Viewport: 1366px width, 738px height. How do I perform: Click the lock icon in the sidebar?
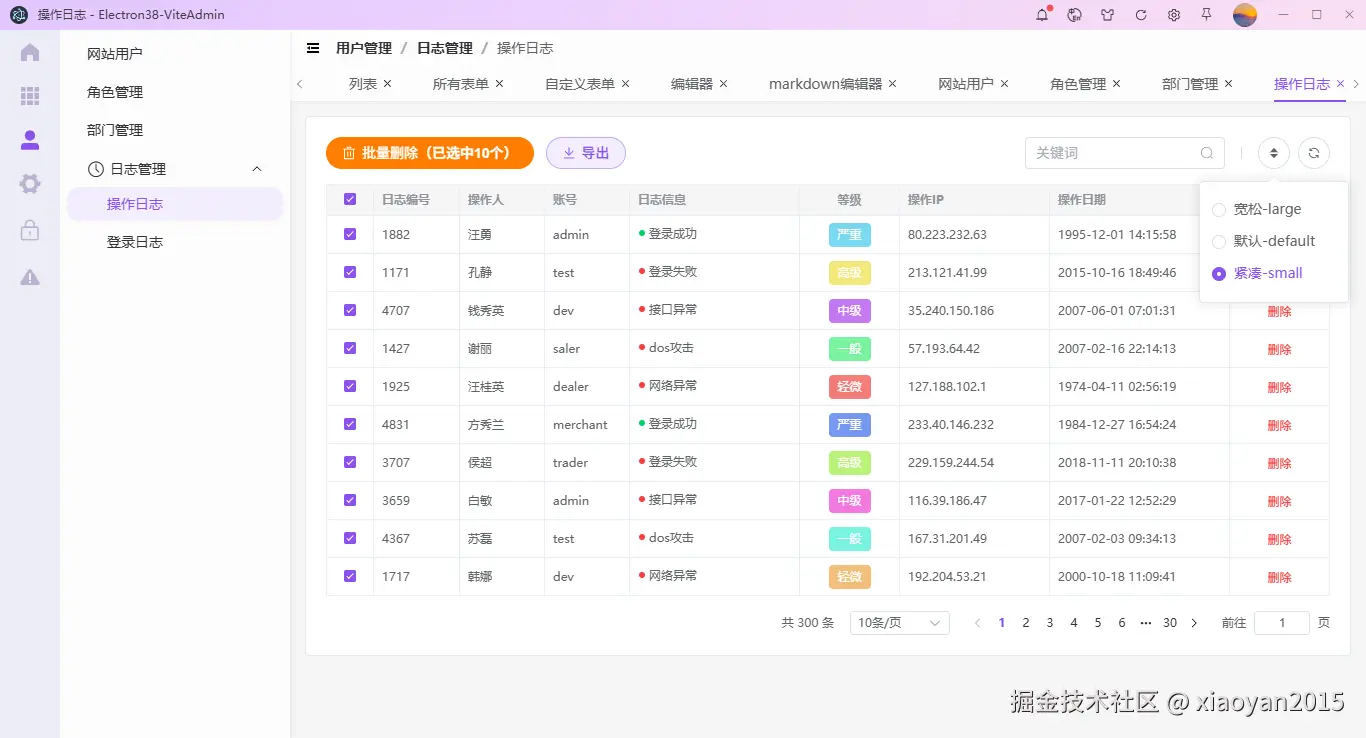pyautogui.click(x=29, y=230)
